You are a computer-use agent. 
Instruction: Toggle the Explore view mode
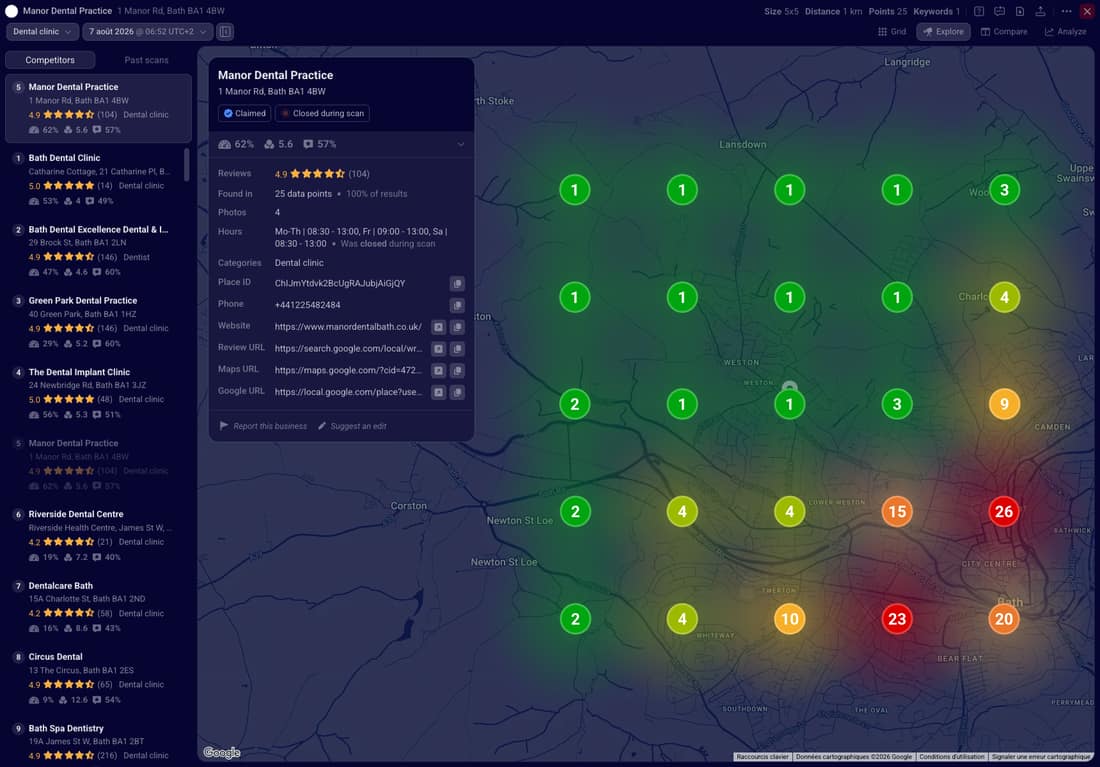[943, 32]
